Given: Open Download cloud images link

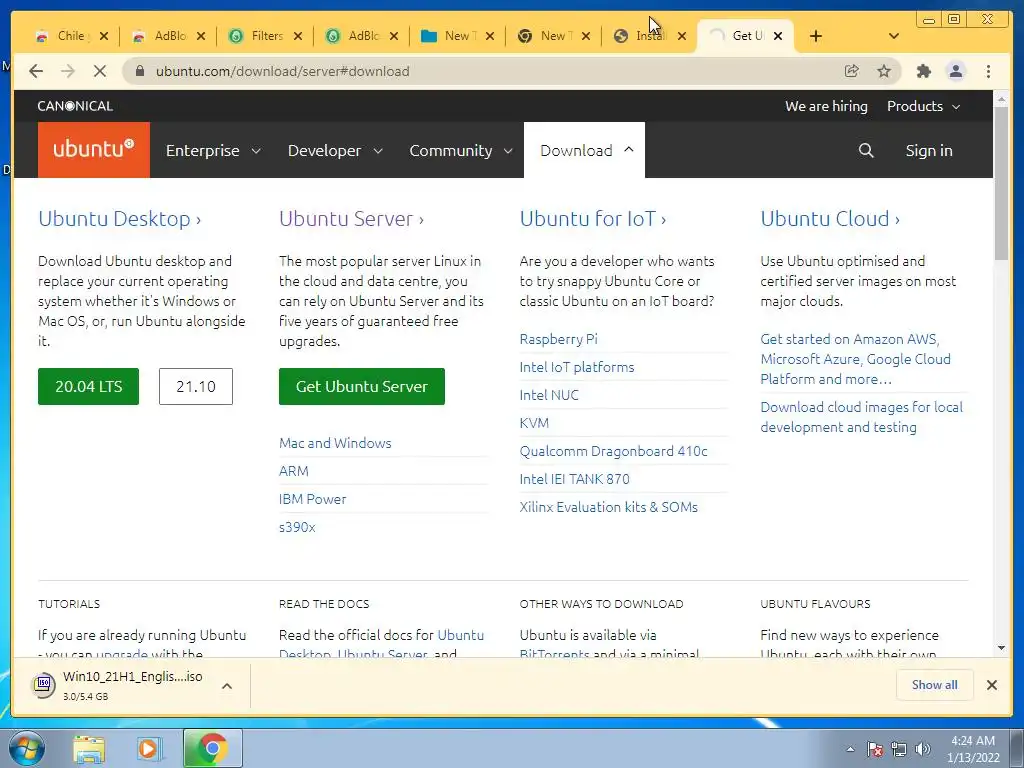Looking at the screenshot, I should (x=861, y=417).
